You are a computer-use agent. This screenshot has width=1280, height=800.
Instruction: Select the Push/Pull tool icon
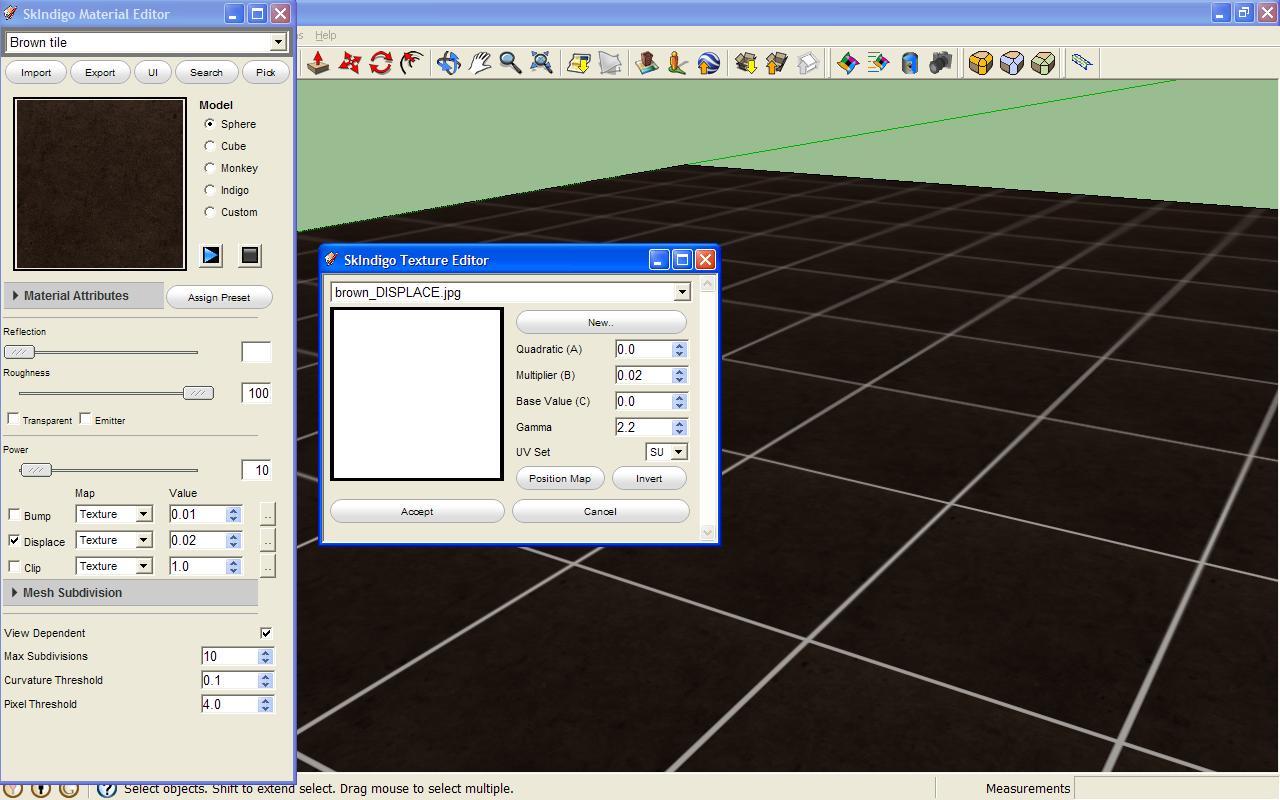click(318, 63)
